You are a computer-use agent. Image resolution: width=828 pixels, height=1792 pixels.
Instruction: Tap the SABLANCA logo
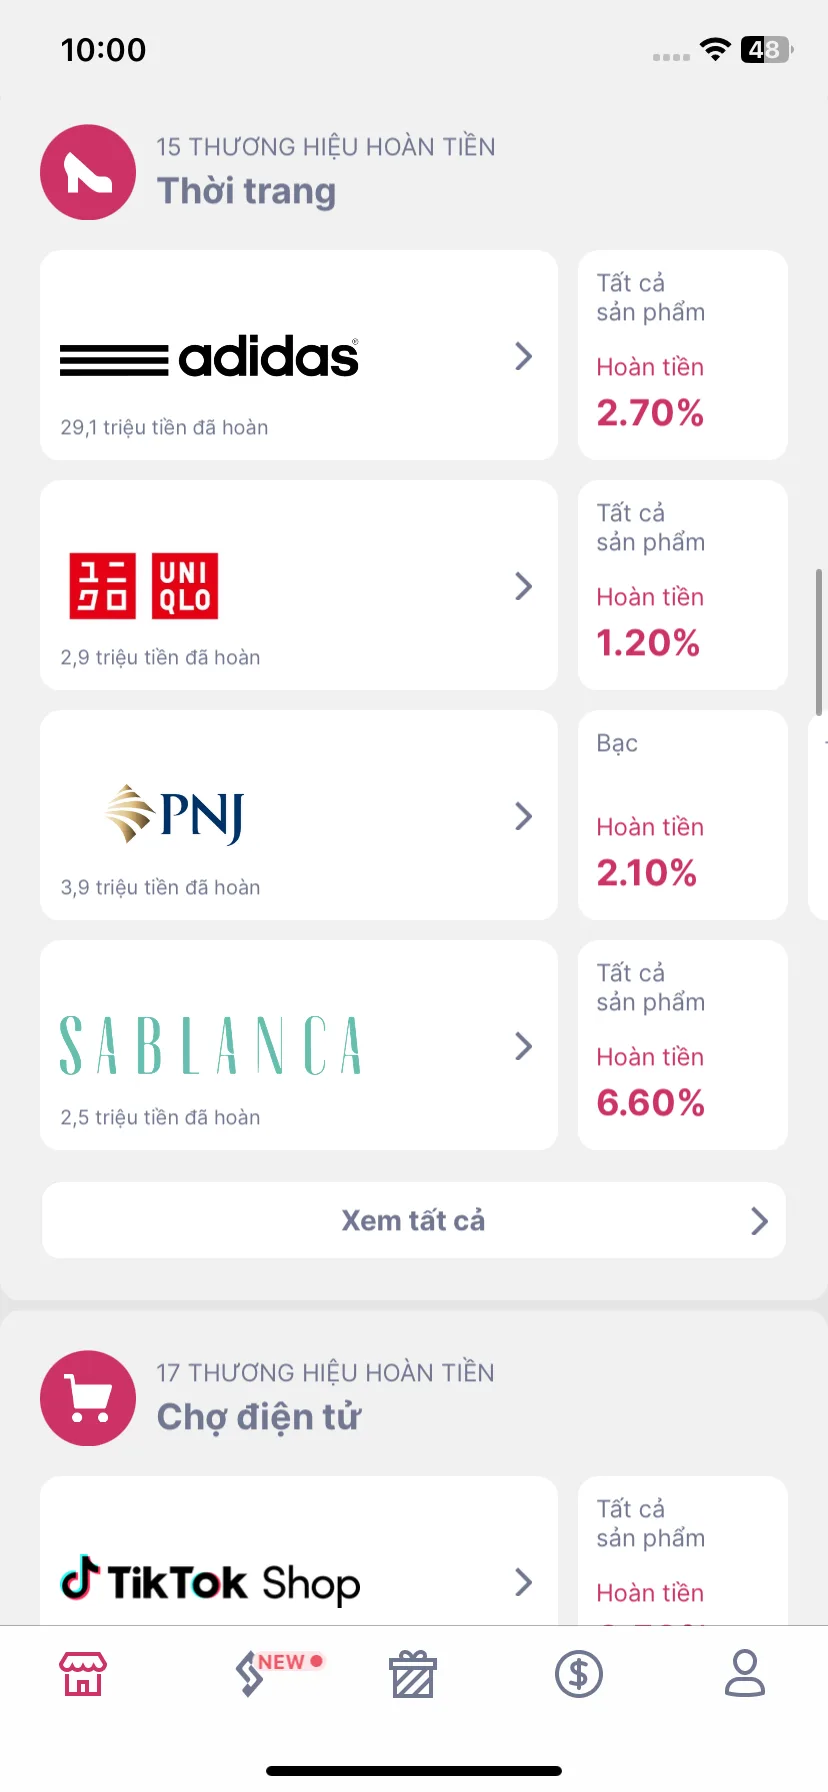(210, 1046)
